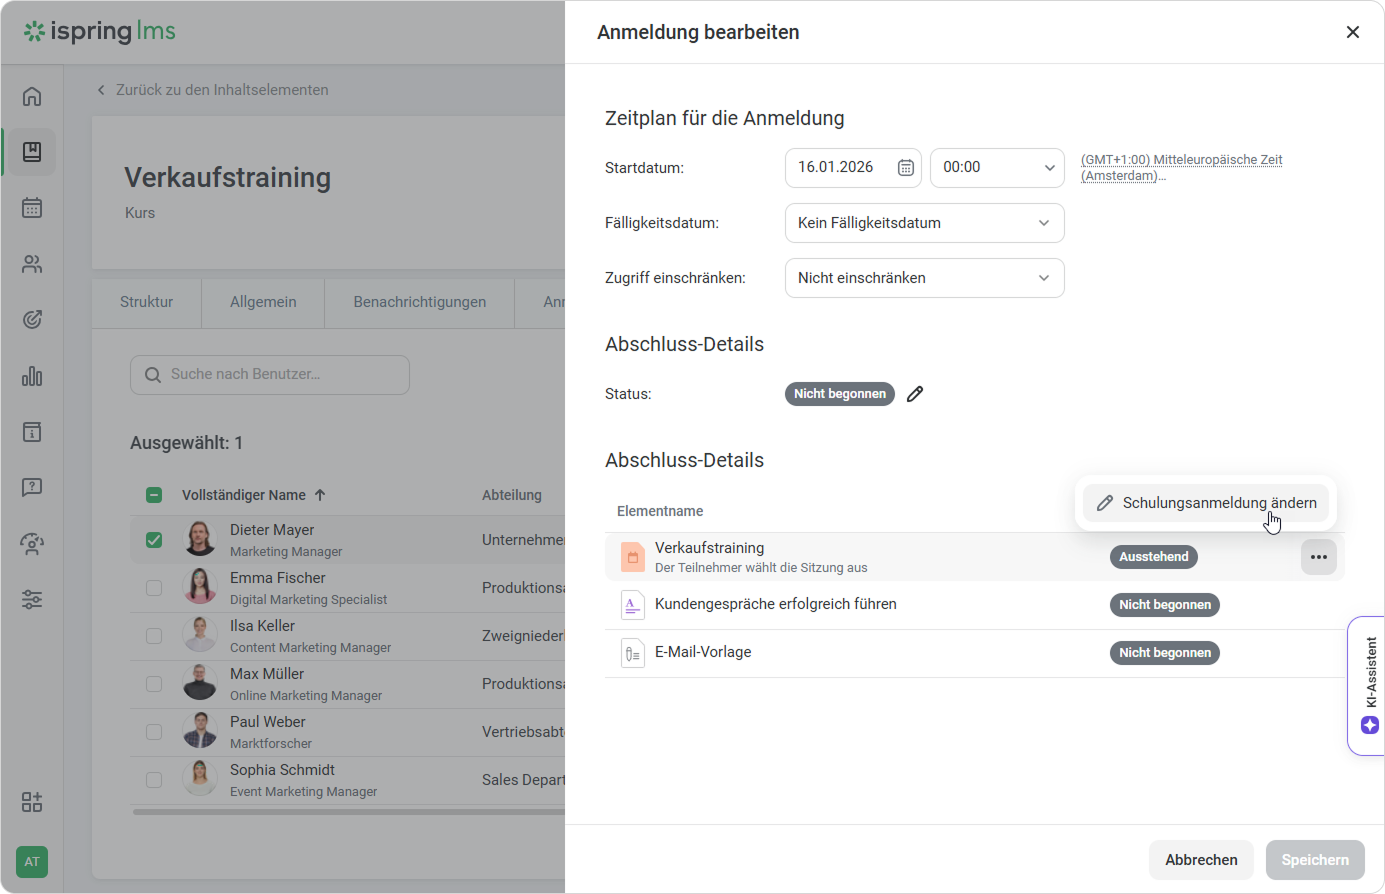Switch to the Benachrichtigungen tab
The width and height of the screenshot is (1385, 894).
click(419, 302)
